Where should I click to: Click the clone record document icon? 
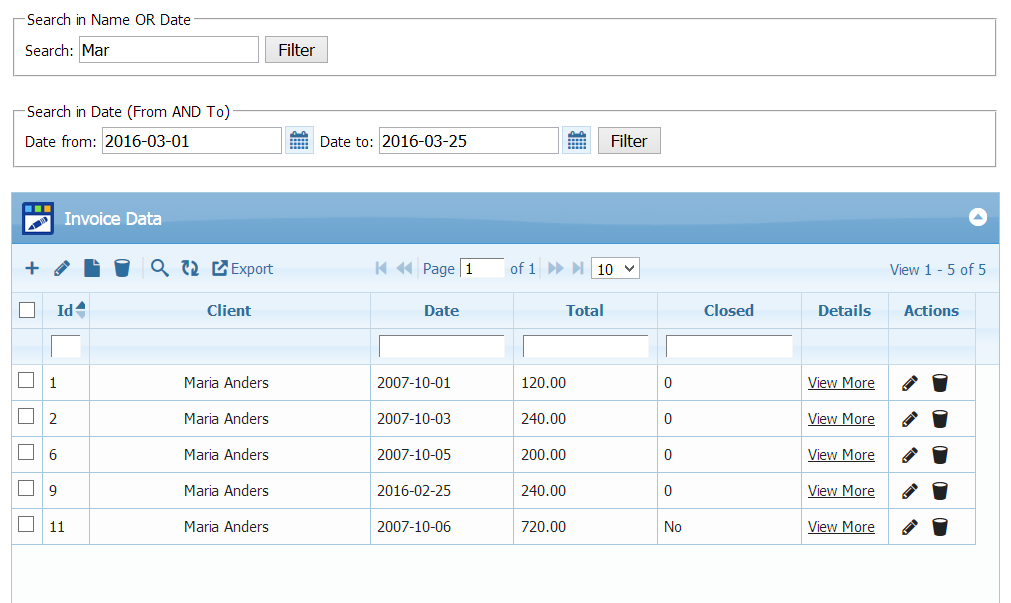[92, 268]
